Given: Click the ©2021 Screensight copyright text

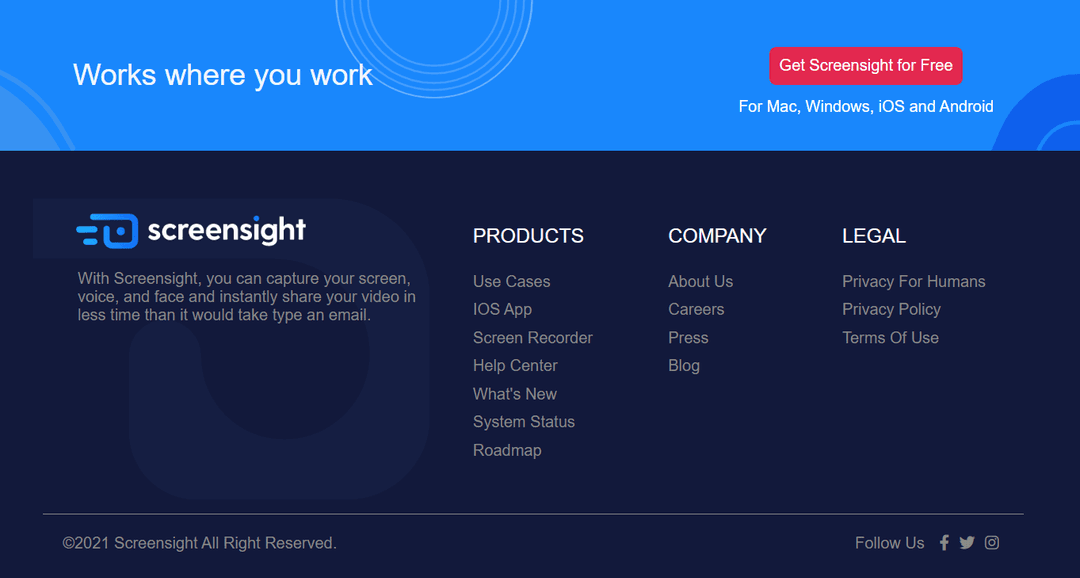Looking at the screenshot, I should click(200, 543).
